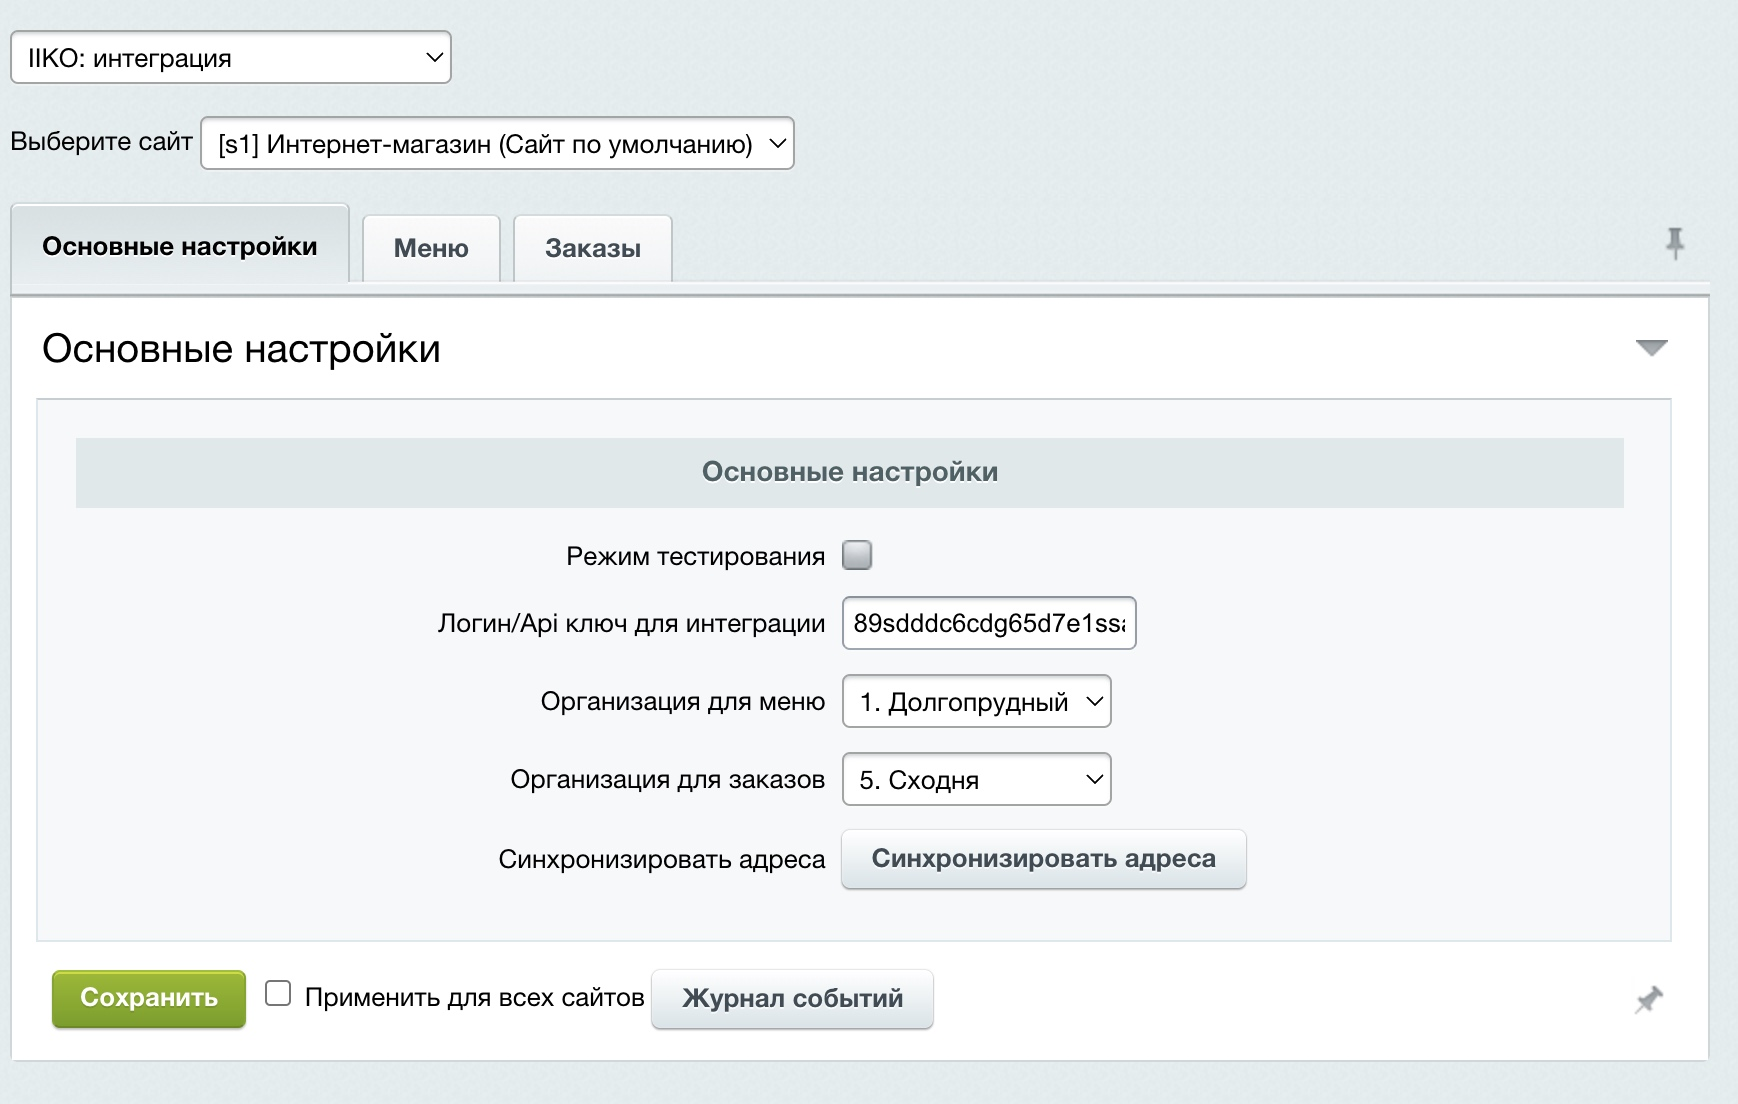
Task: Enable the Режим тестирования checkbox
Action: coord(857,555)
